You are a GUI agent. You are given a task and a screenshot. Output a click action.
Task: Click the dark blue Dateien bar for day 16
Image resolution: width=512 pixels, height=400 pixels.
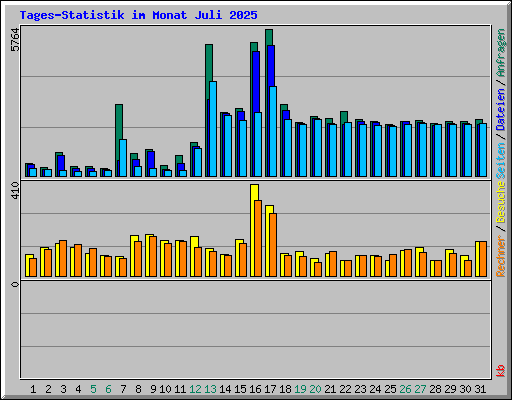point(256,82)
